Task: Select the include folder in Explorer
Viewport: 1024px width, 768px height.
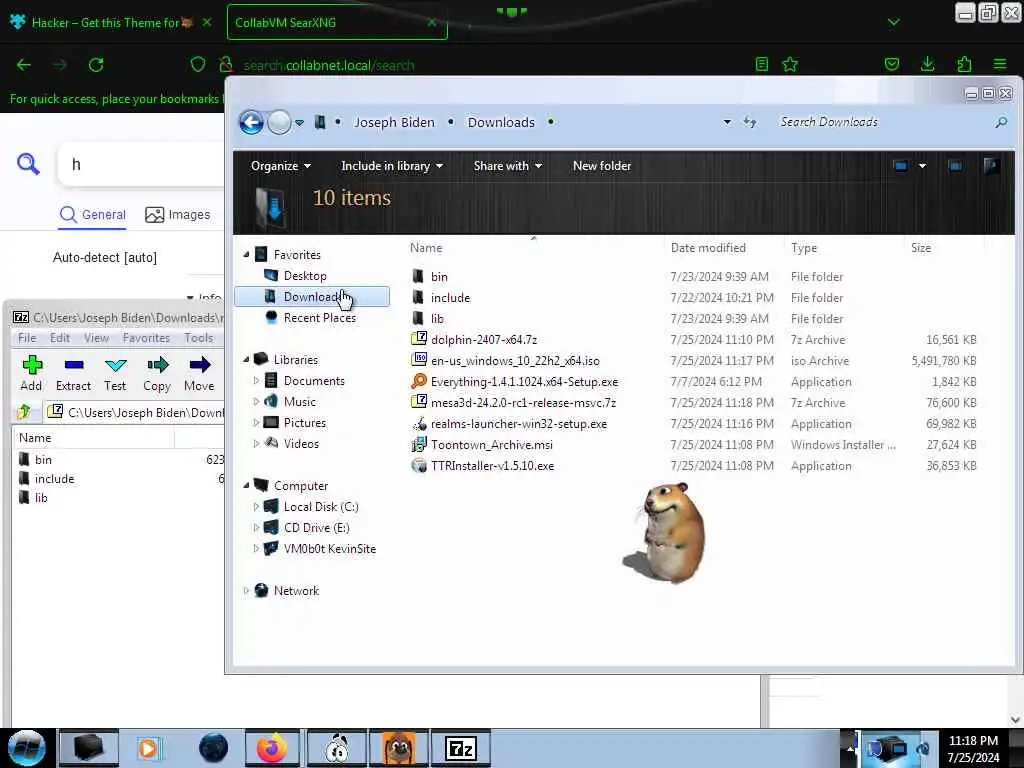Action: click(x=450, y=297)
